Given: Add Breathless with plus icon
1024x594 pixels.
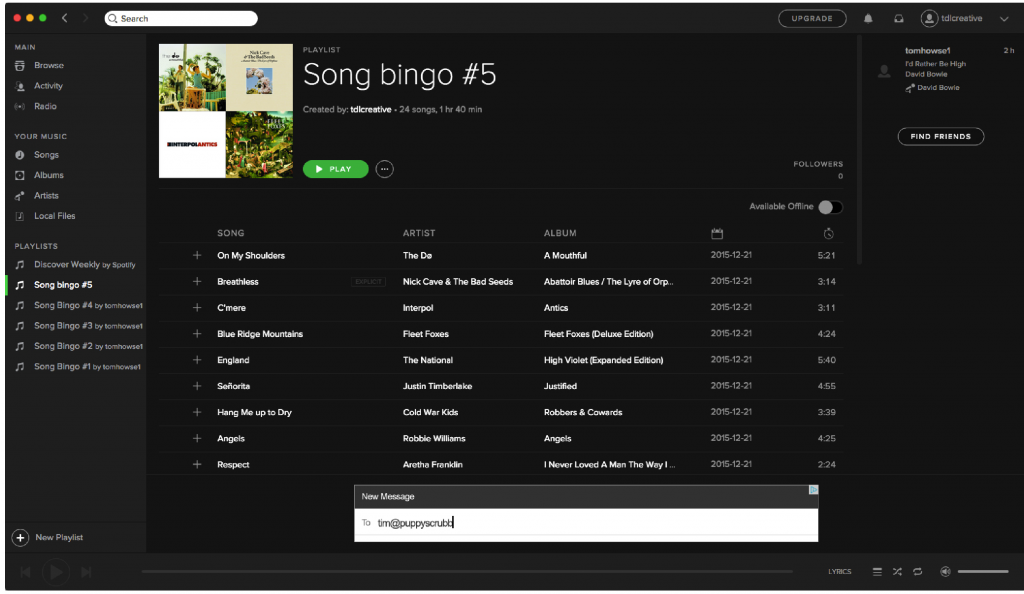Looking at the screenshot, I should click(197, 281).
